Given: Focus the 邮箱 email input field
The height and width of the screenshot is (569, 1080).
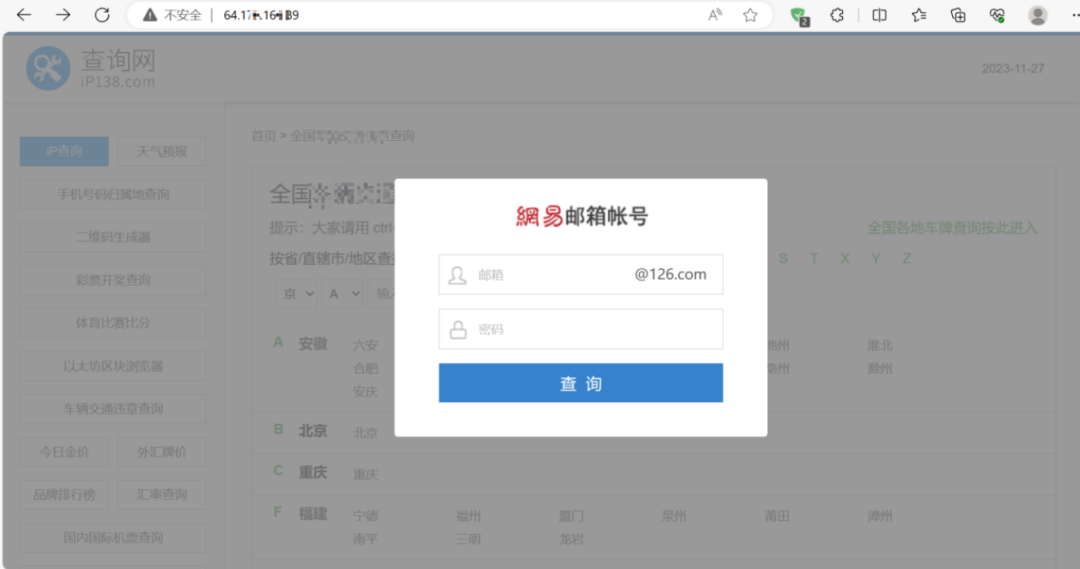Looking at the screenshot, I should [x=581, y=275].
